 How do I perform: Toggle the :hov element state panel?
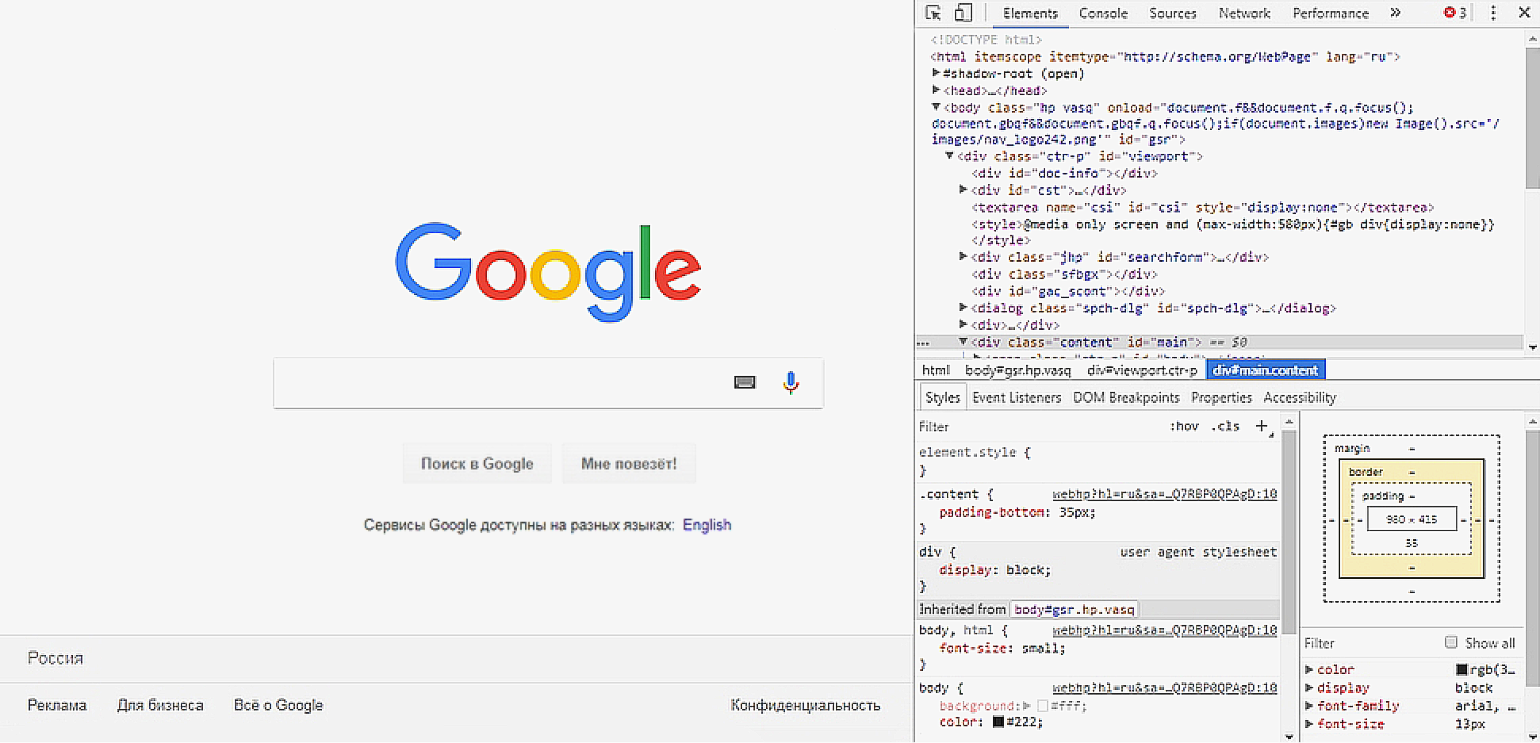(x=1184, y=426)
